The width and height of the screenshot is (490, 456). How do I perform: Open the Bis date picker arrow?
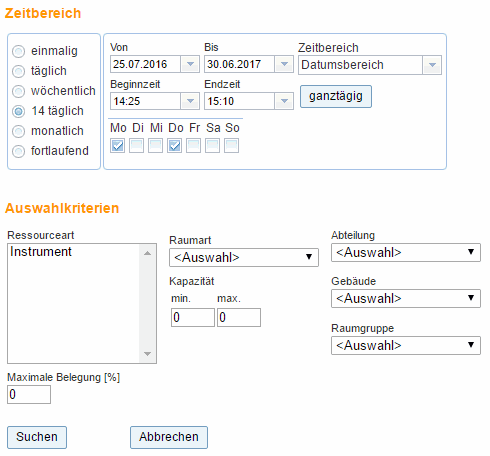[284, 64]
